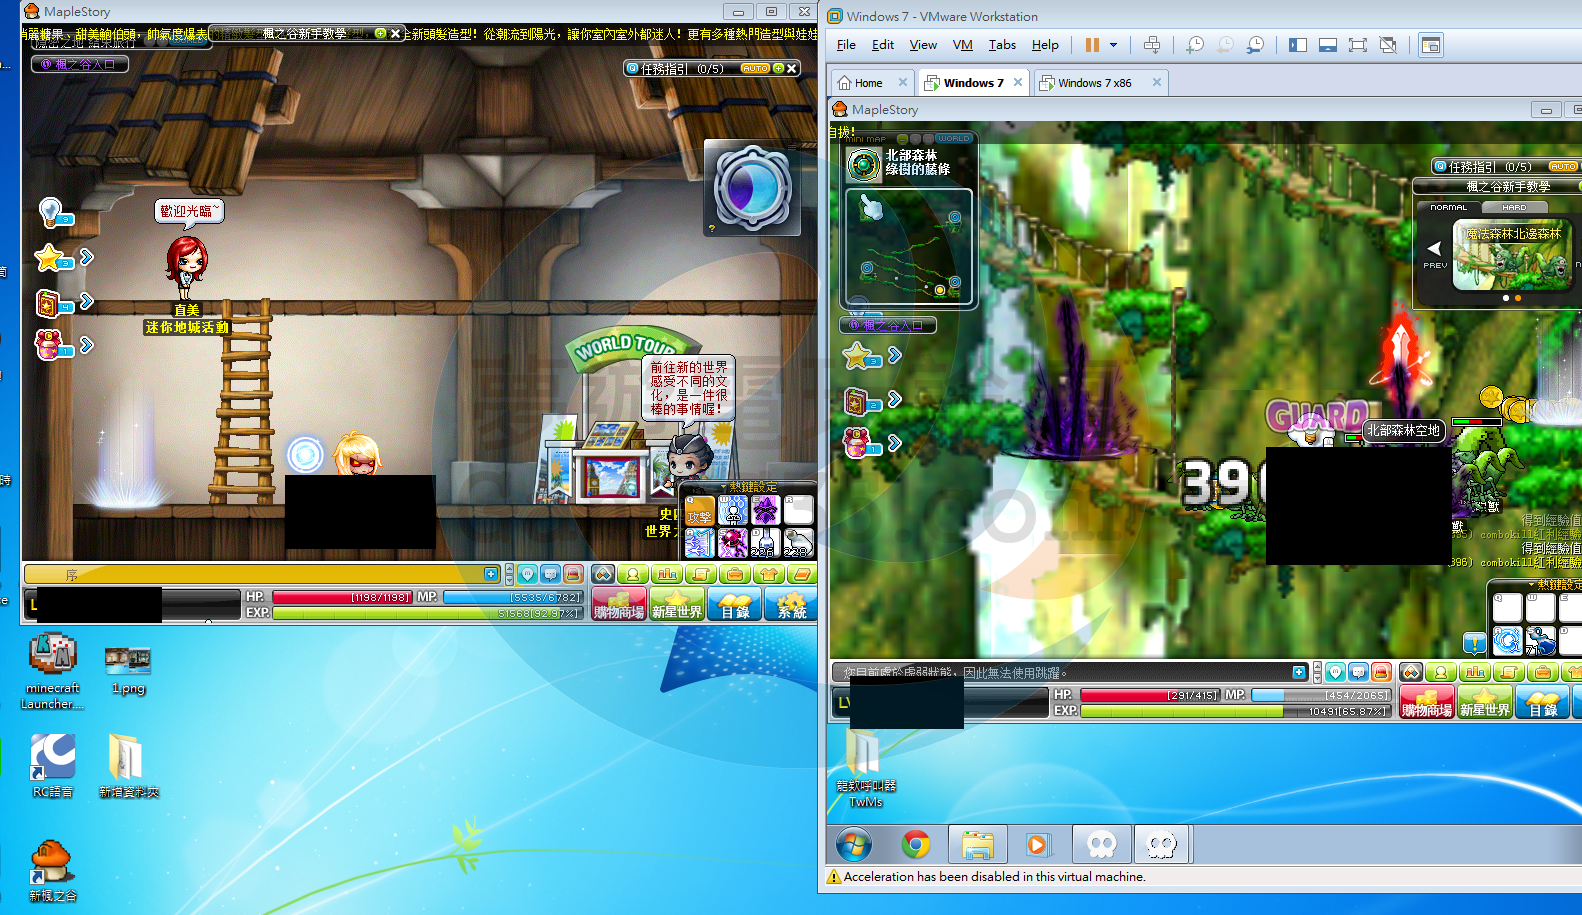Select HARD difficulty tab in the VM game
Screen dimensions: 1582x915
1514,207
